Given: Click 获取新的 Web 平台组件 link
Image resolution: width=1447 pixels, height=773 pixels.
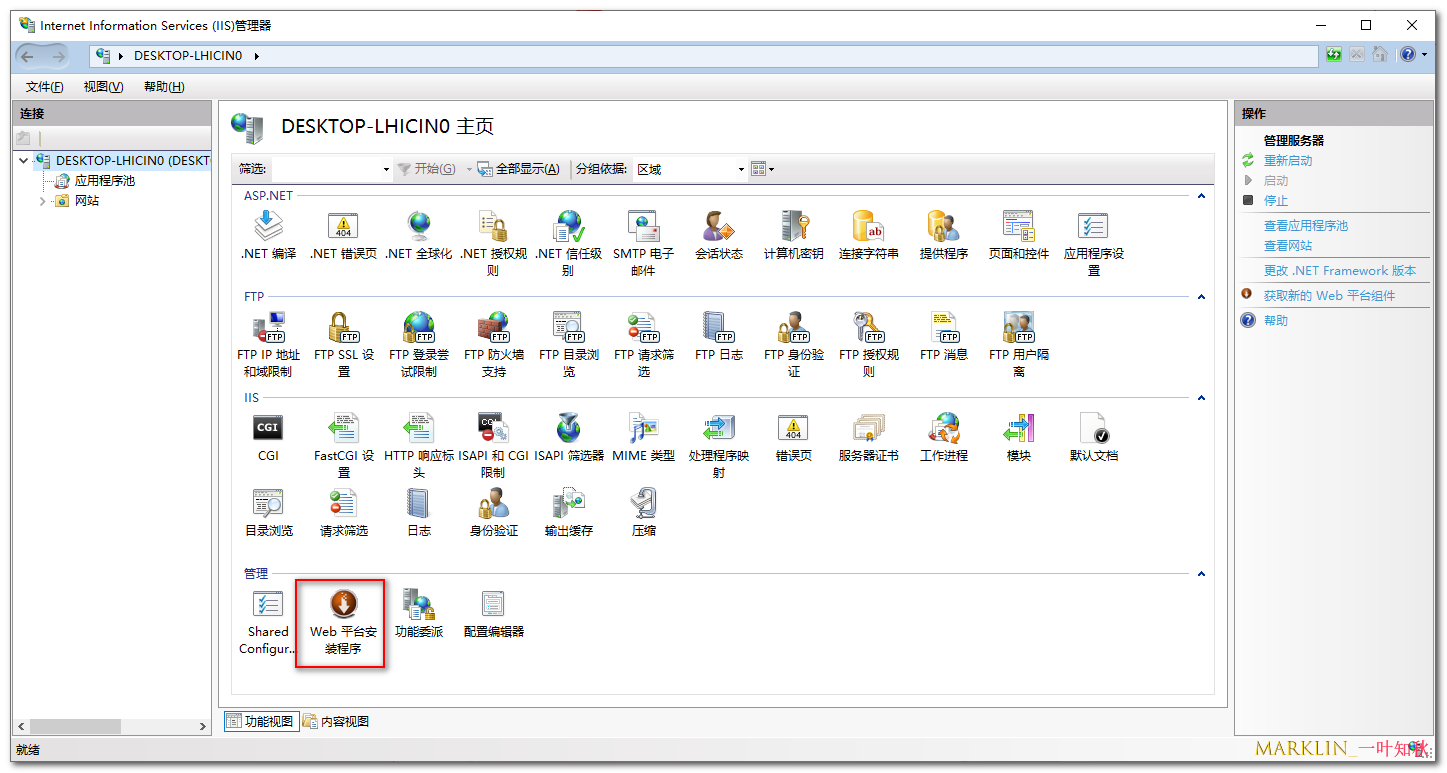Looking at the screenshot, I should (1329, 296).
